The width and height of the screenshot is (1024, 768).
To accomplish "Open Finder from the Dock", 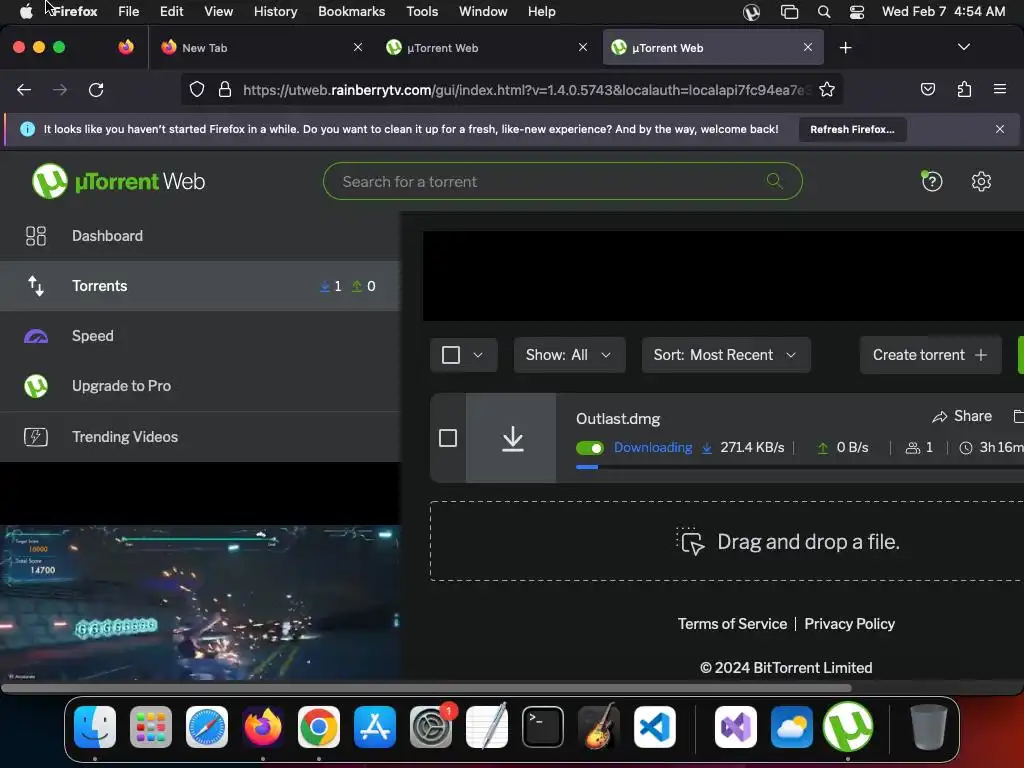I will point(95,726).
